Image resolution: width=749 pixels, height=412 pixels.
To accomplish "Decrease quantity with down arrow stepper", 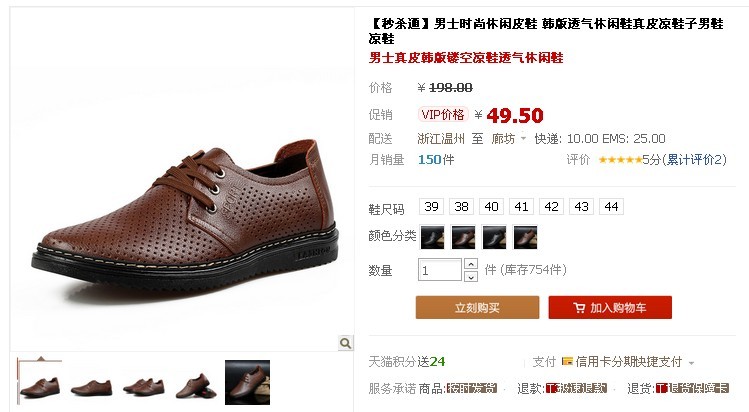I will tap(471, 276).
